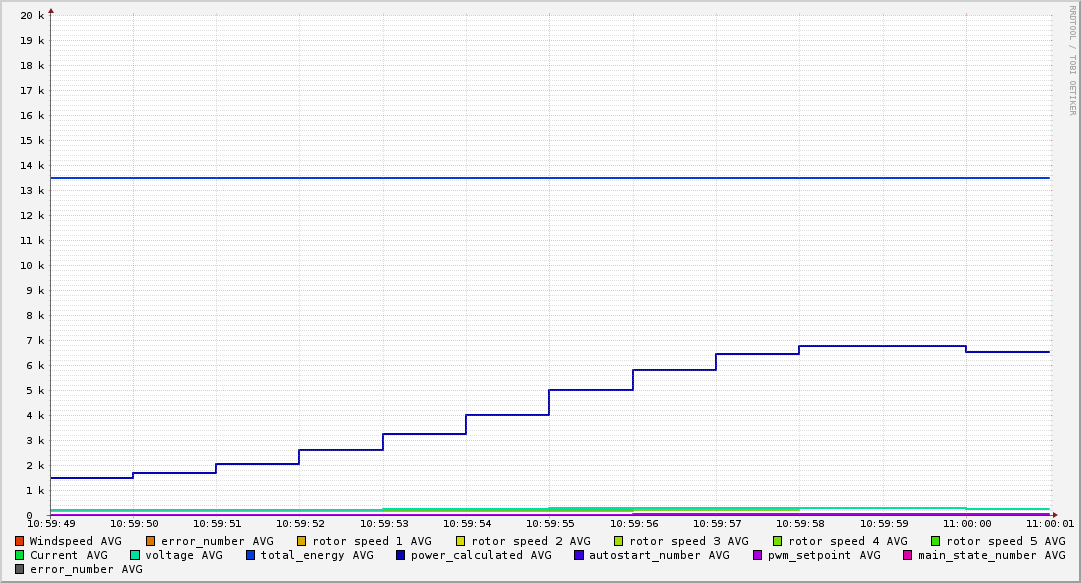Click the 10:59:49 start time label
The image size is (1081, 583).
50,523
